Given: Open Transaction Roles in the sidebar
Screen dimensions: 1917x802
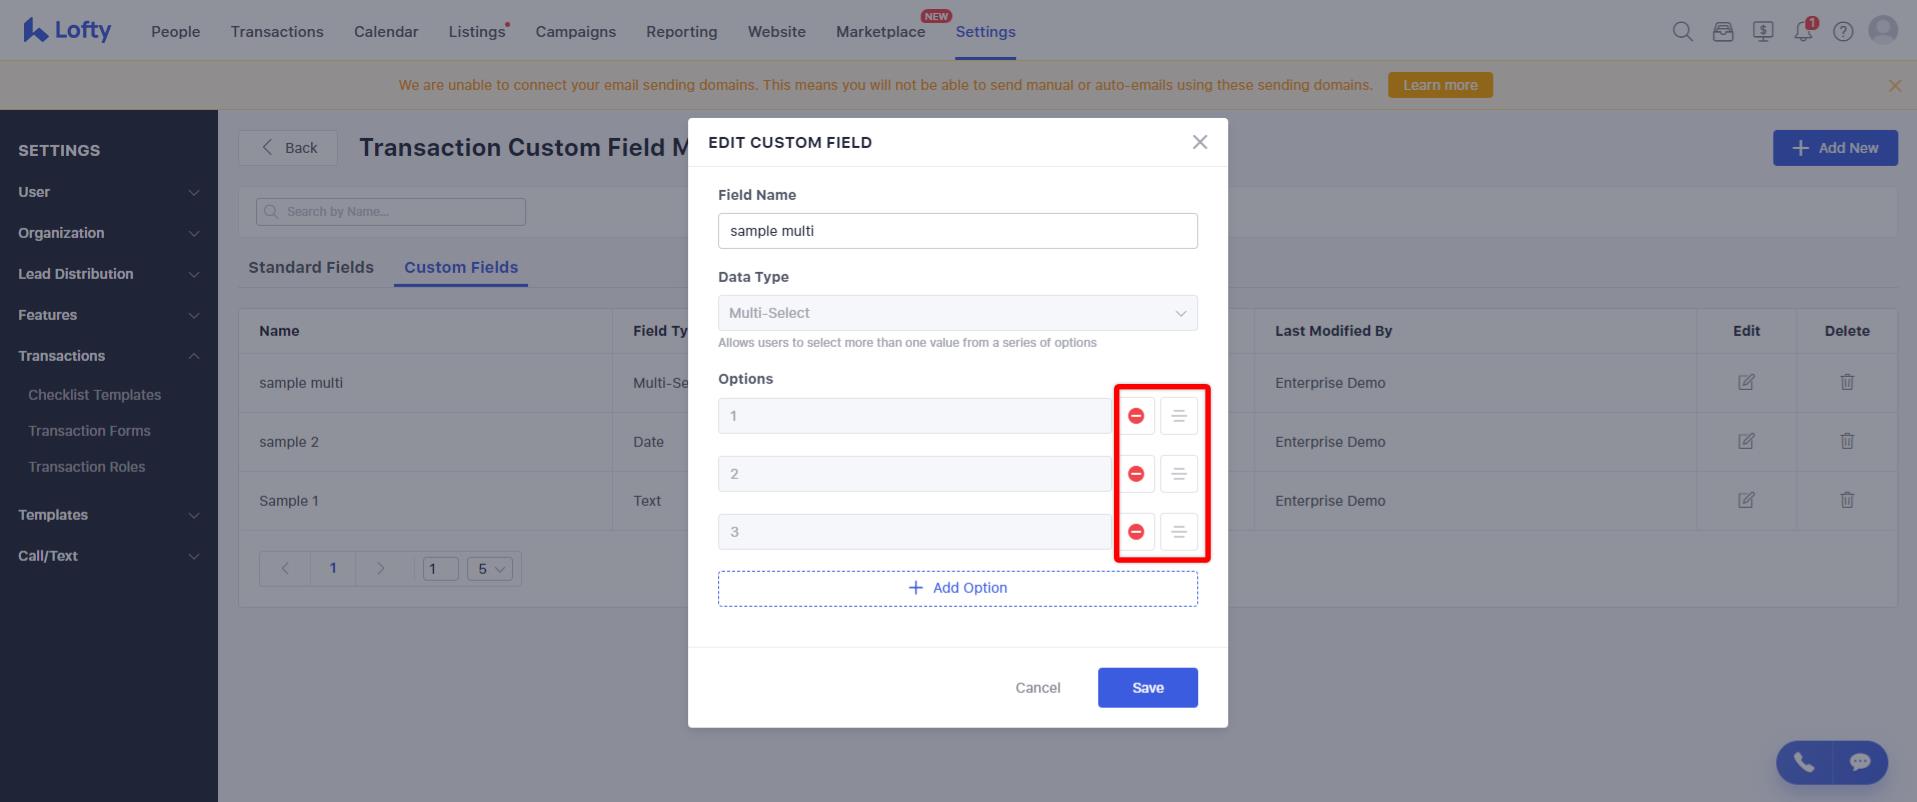Looking at the screenshot, I should pyautogui.click(x=87, y=467).
